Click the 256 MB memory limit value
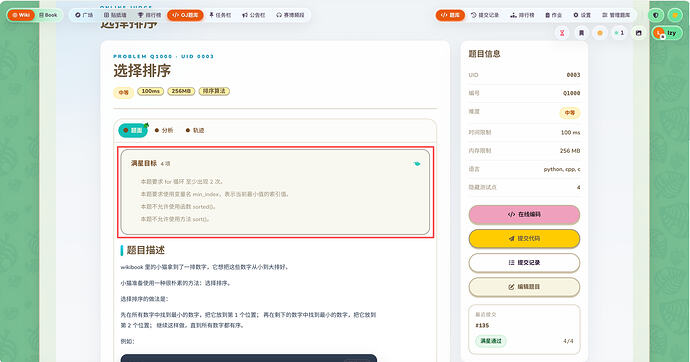The height and width of the screenshot is (362, 690). tap(570, 150)
